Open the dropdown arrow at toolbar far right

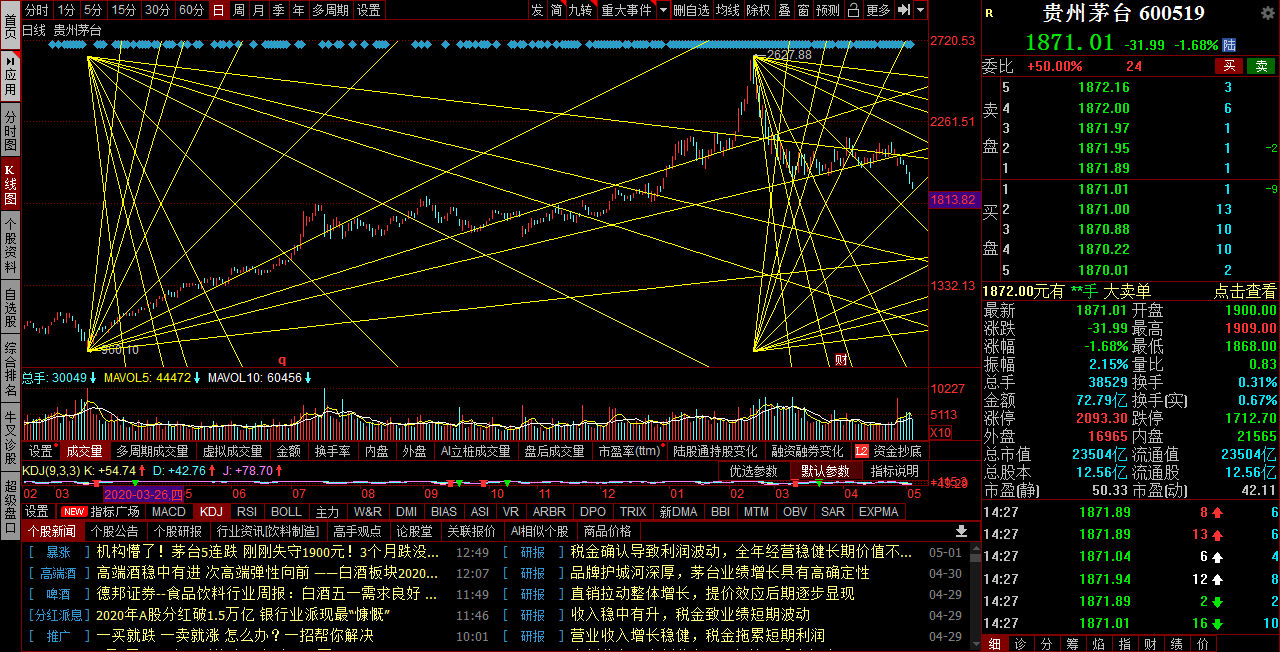(x=920, y=10)
